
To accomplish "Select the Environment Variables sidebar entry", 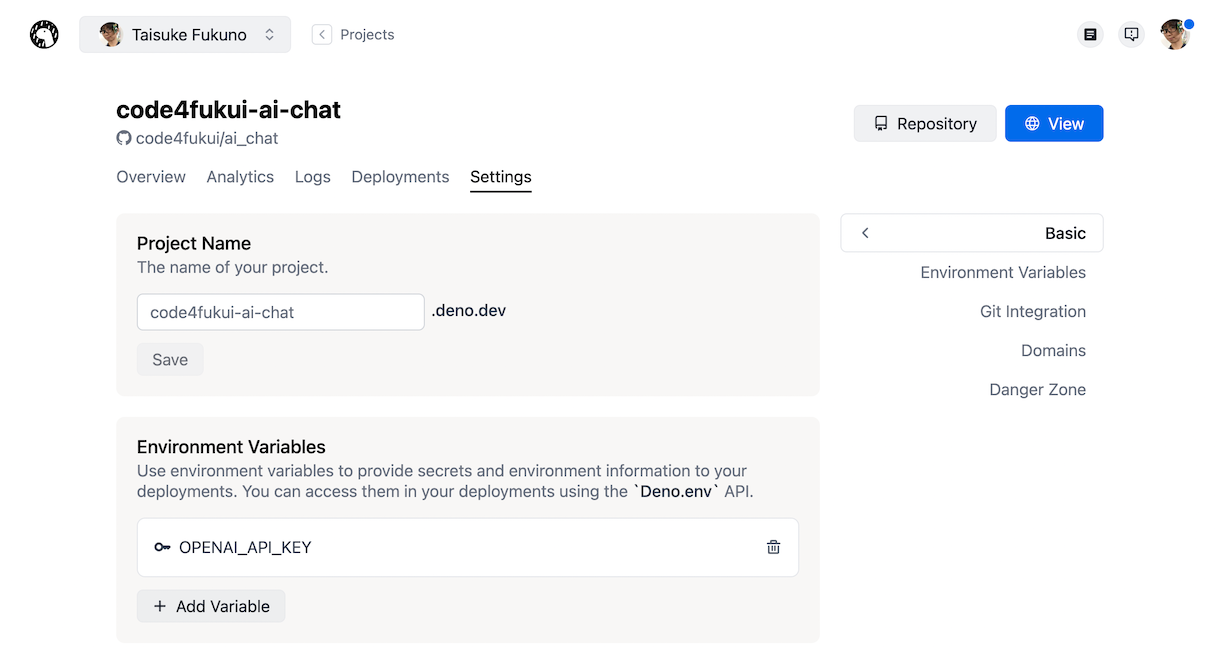I will pyautogui.click(x=1003, y=272).
